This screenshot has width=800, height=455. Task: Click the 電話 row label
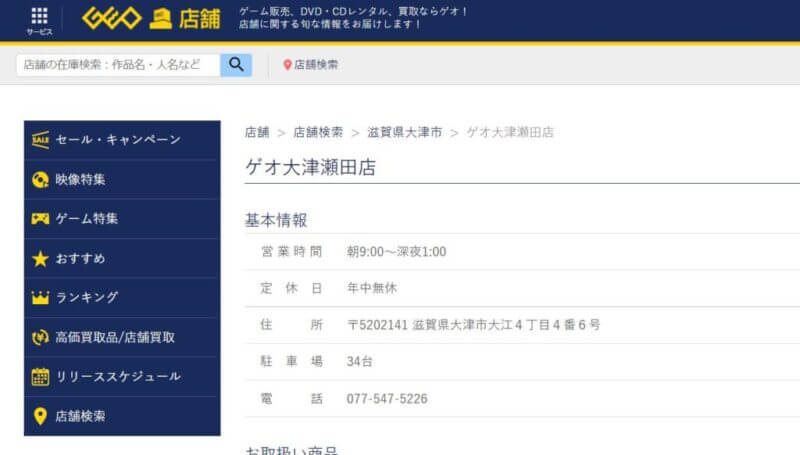tap(292, 399)
